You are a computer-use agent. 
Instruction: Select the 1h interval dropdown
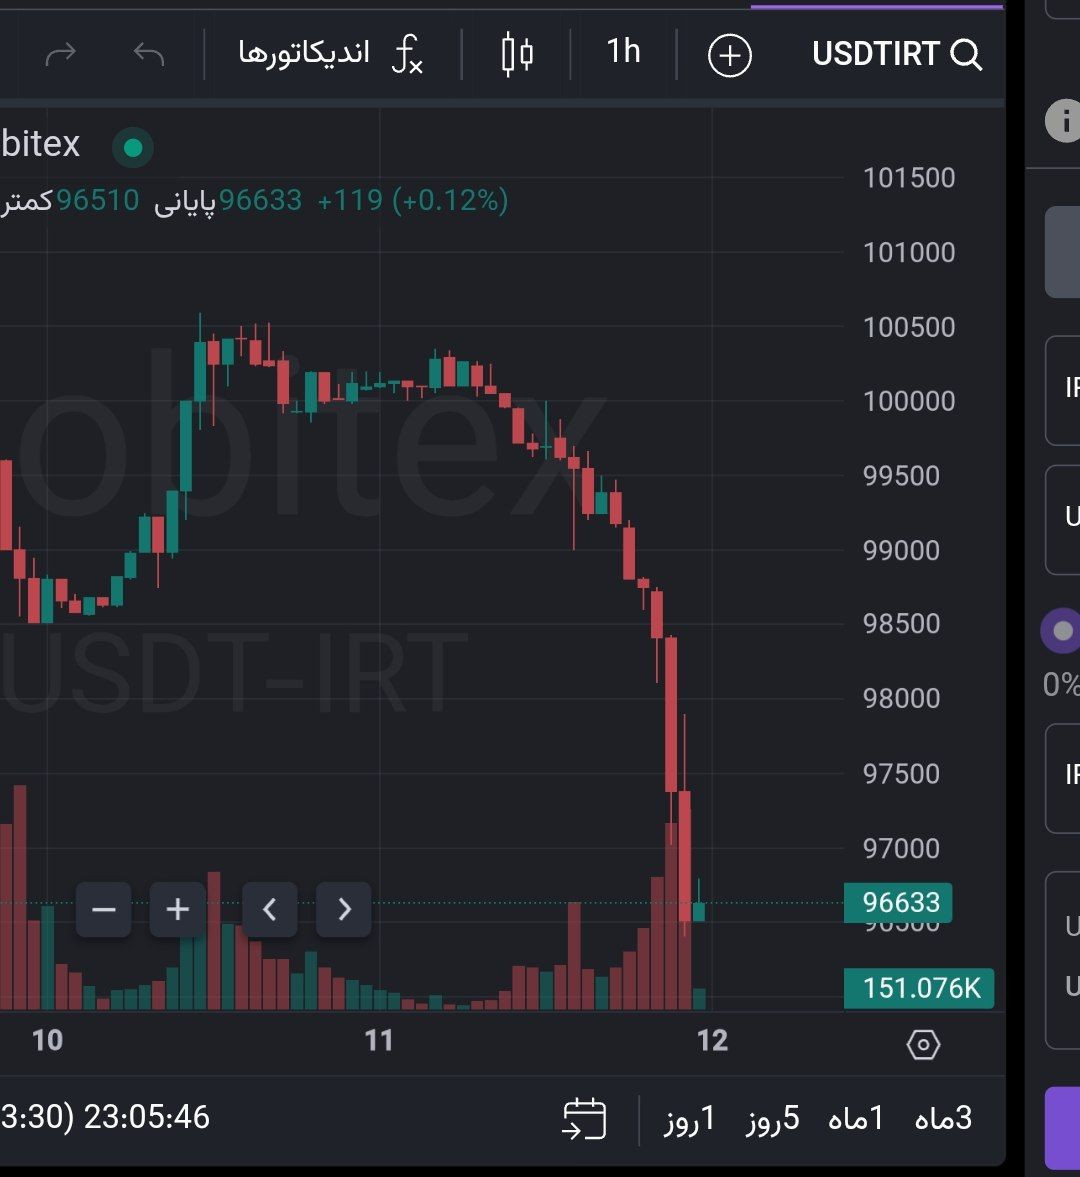623,52
